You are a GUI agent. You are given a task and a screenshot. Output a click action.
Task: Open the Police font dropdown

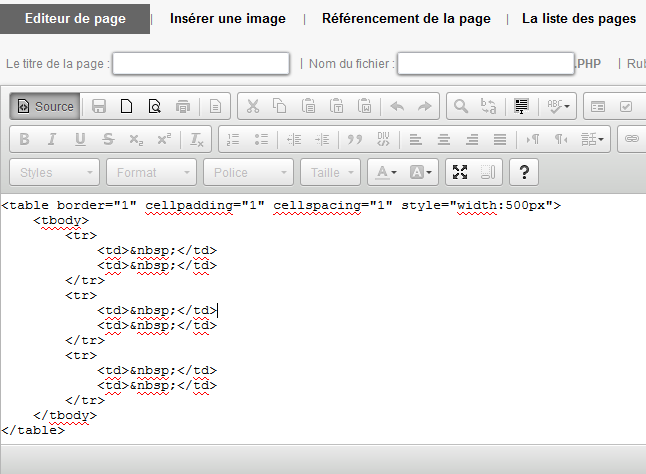249,172
